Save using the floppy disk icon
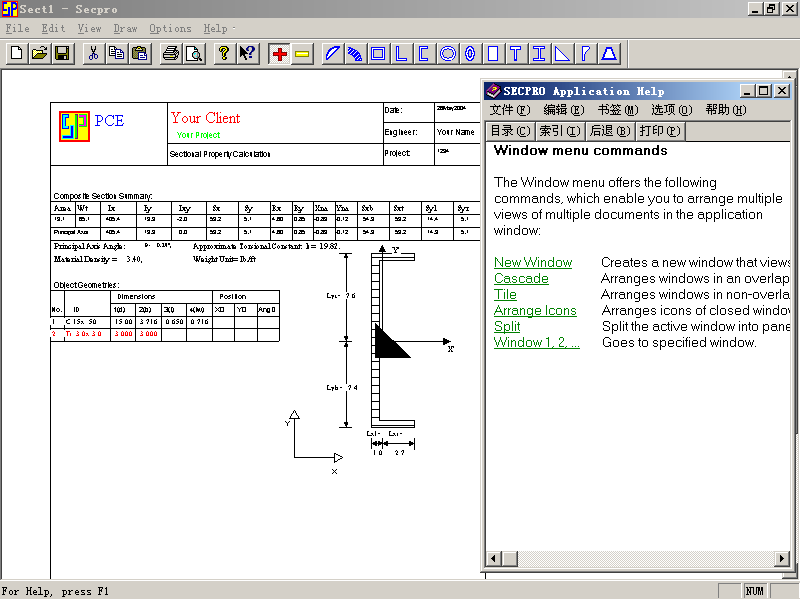Viewport: 800px width, 600px height. [62, 54]
